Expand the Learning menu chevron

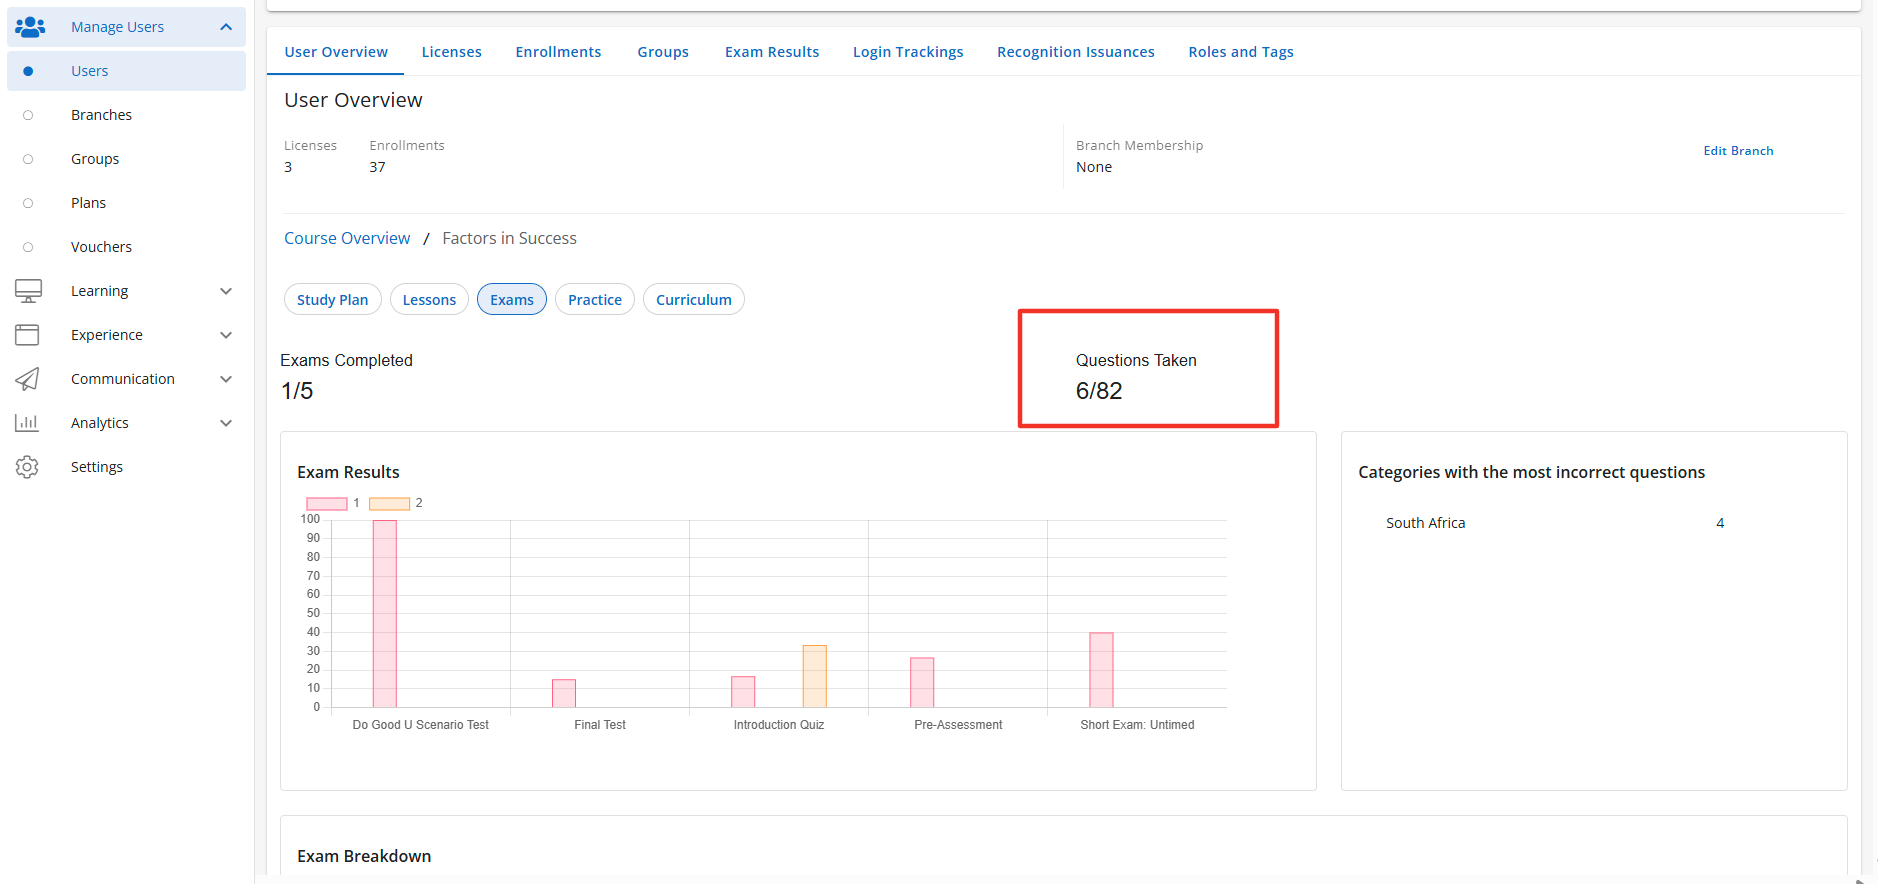[x=226, y=291]
